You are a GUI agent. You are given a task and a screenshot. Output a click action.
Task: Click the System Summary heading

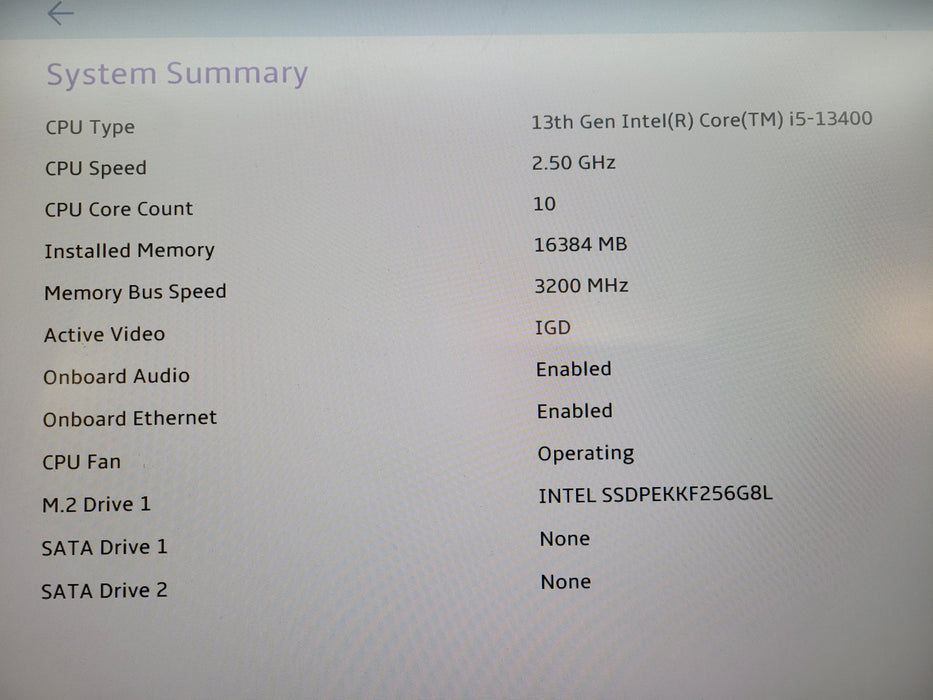(177, 74)
